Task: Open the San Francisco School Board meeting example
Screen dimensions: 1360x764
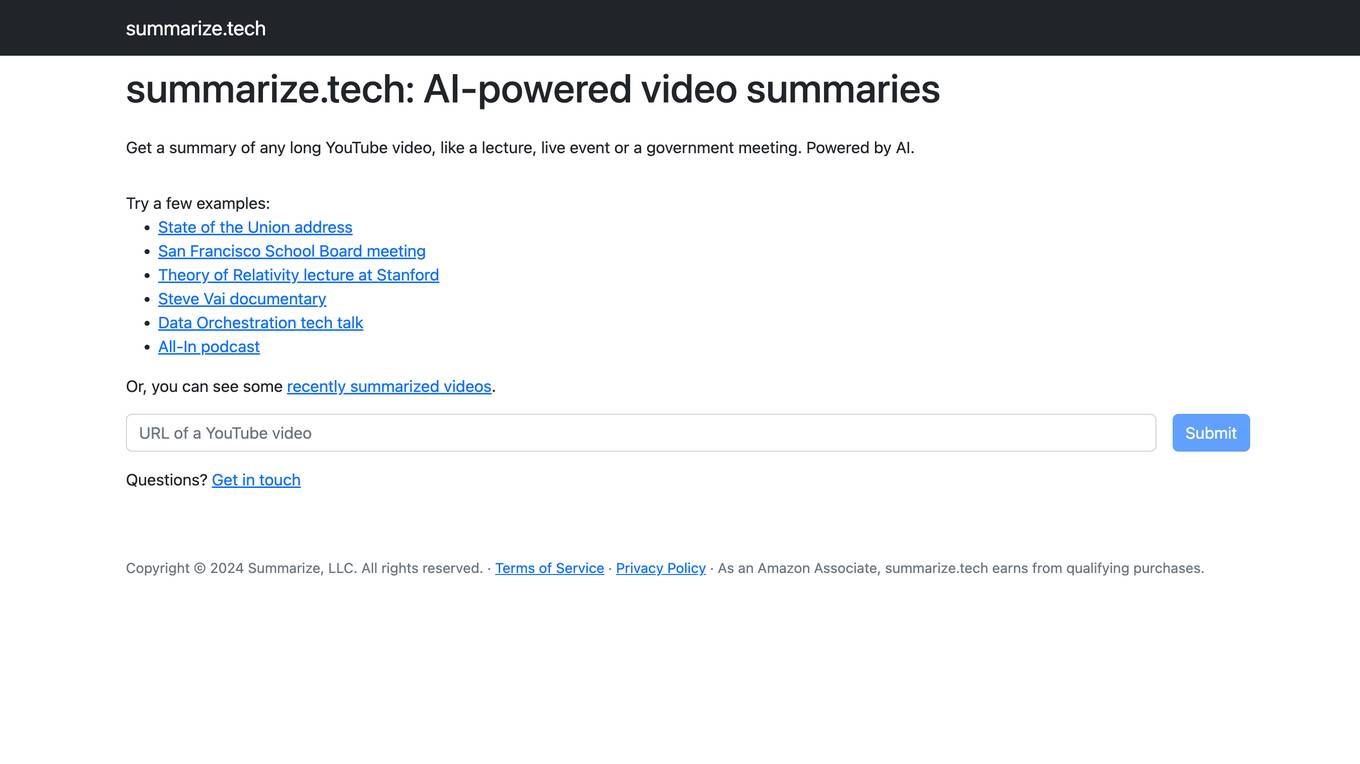Action: click(x=292, y=251)
